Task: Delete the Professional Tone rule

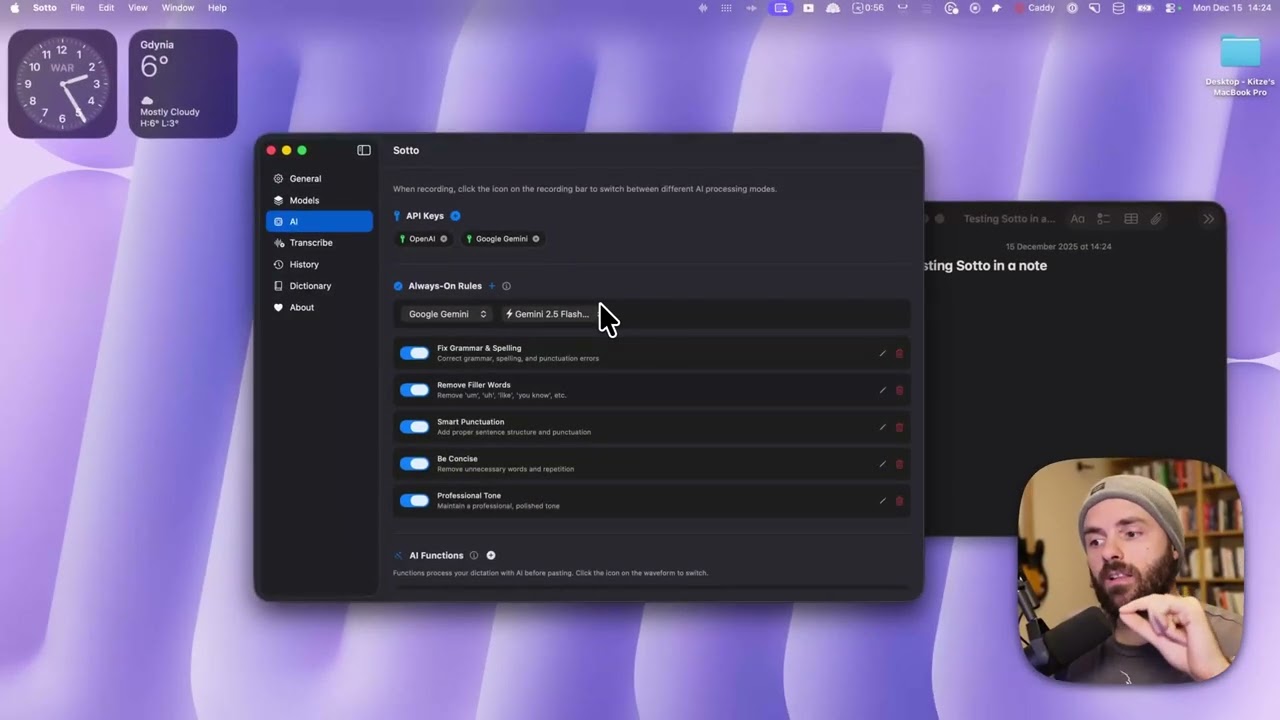Action: coord(899,501)
